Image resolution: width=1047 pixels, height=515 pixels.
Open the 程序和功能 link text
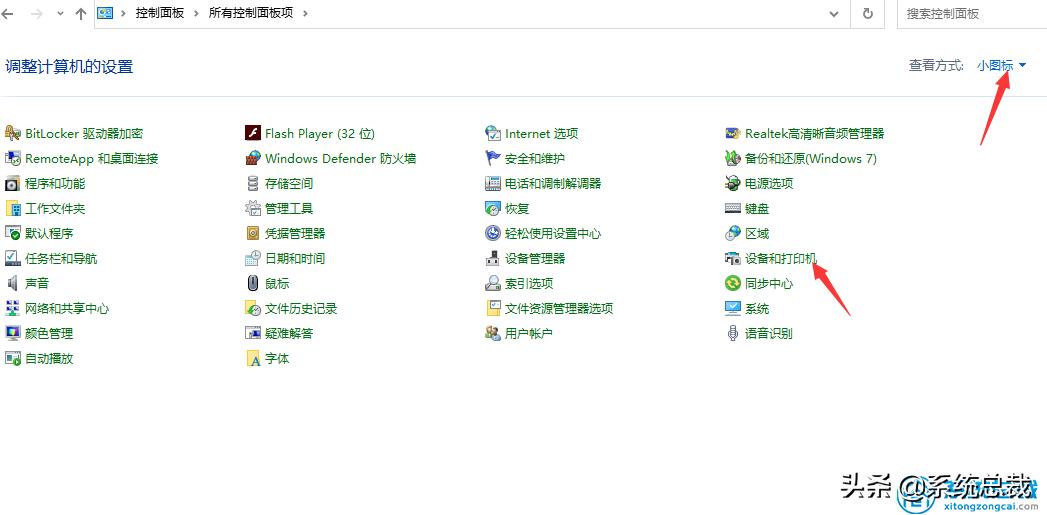pyautogui.click(x=55, y=184)
